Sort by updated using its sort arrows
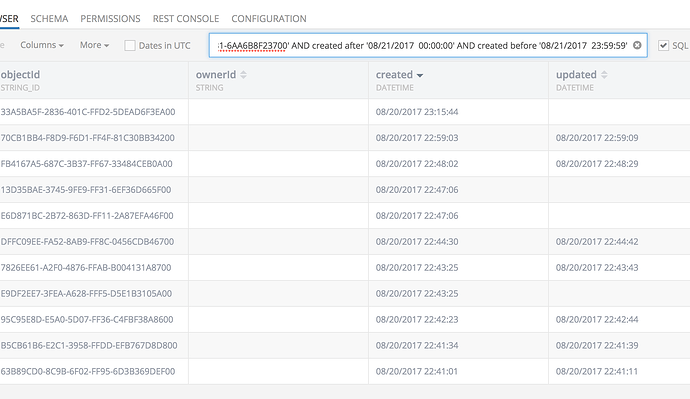Image resolution: width=690 pixels, height=399 pixels. click(x=604, y=75)
